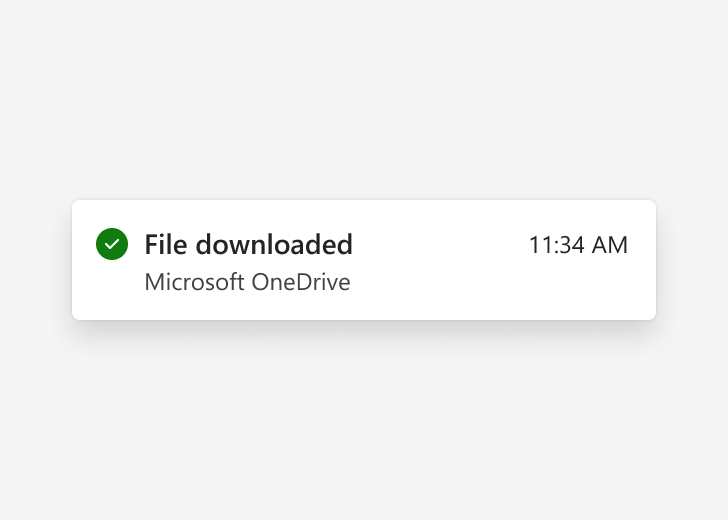Click the word "OneDrive" in the subtitle
This screenshot has width=728, height=520.
(301, 282)
